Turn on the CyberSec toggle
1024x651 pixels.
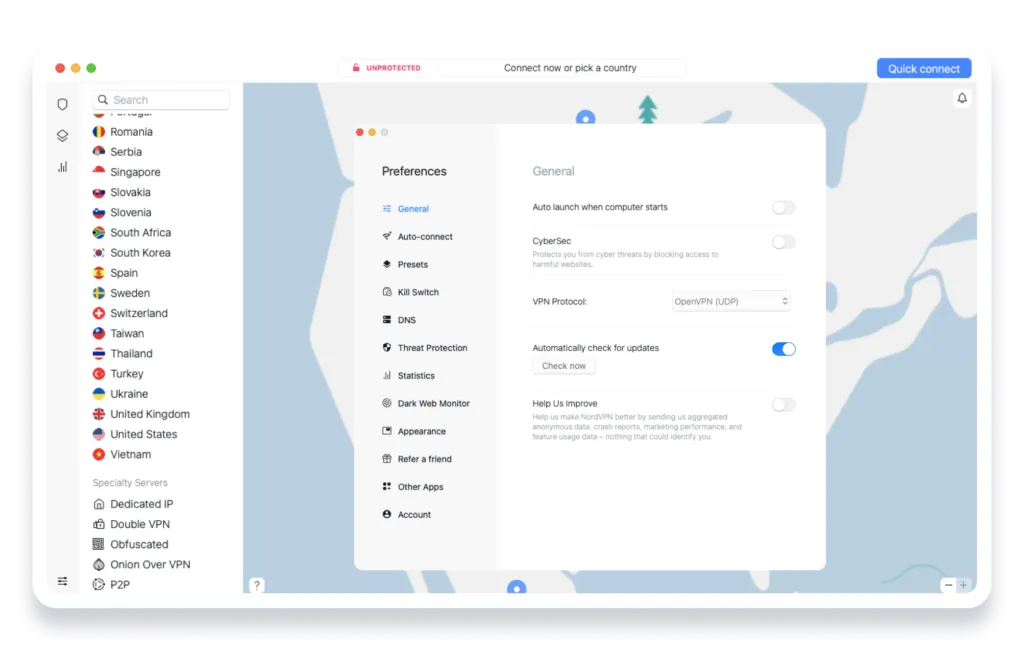[783, 242]
